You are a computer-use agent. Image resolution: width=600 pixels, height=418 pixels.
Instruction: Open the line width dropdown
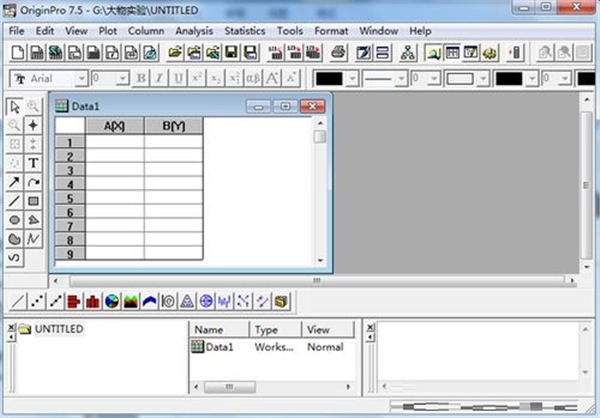coord(434,78)
